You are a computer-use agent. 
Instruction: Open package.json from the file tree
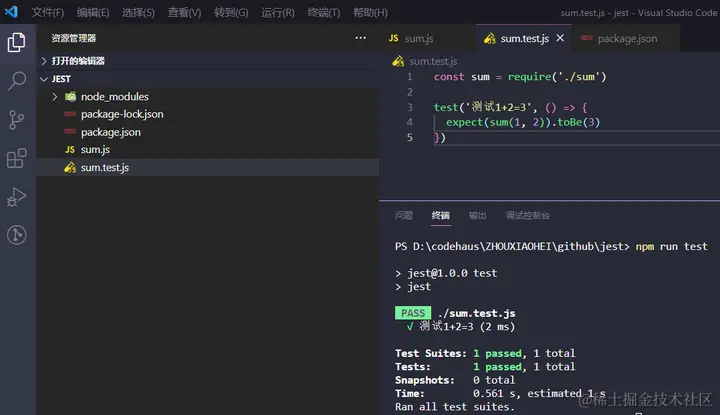click(x=111, y=132)
